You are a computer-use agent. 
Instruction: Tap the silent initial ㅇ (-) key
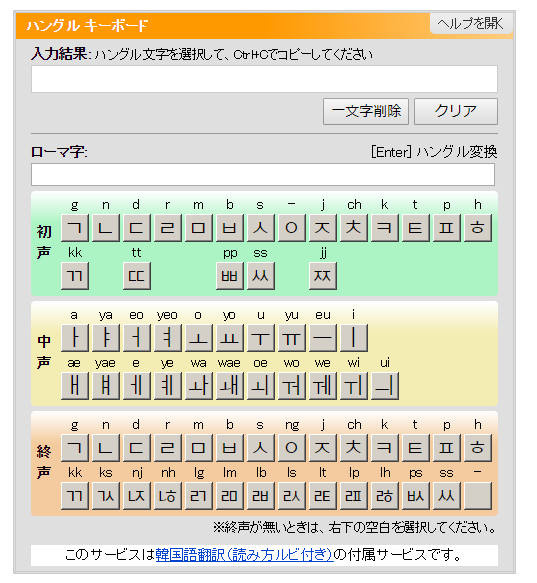pyautogui.click(x=292, y=228)
